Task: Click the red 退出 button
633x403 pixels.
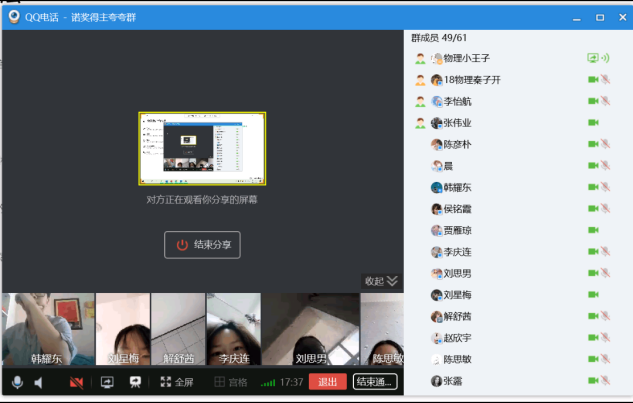Action: (x=326, y=382)
